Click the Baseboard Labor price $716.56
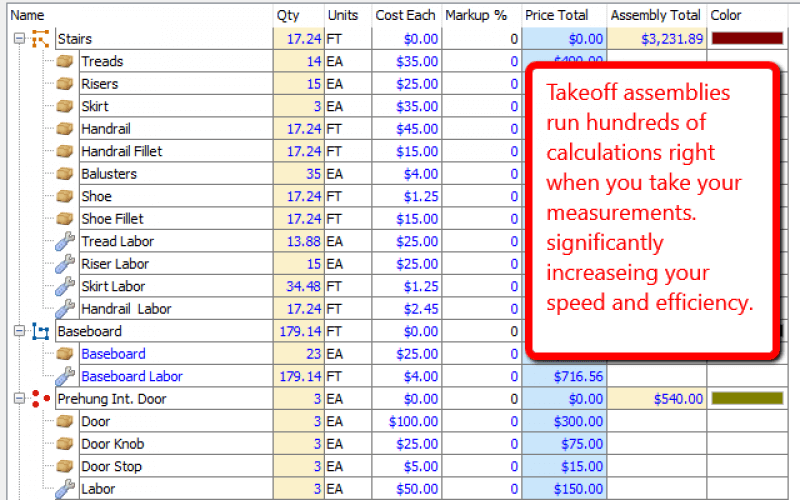Image resolution: width=800 pixels, height=500 pixels. pyautogui.click(x=564, y=376)
